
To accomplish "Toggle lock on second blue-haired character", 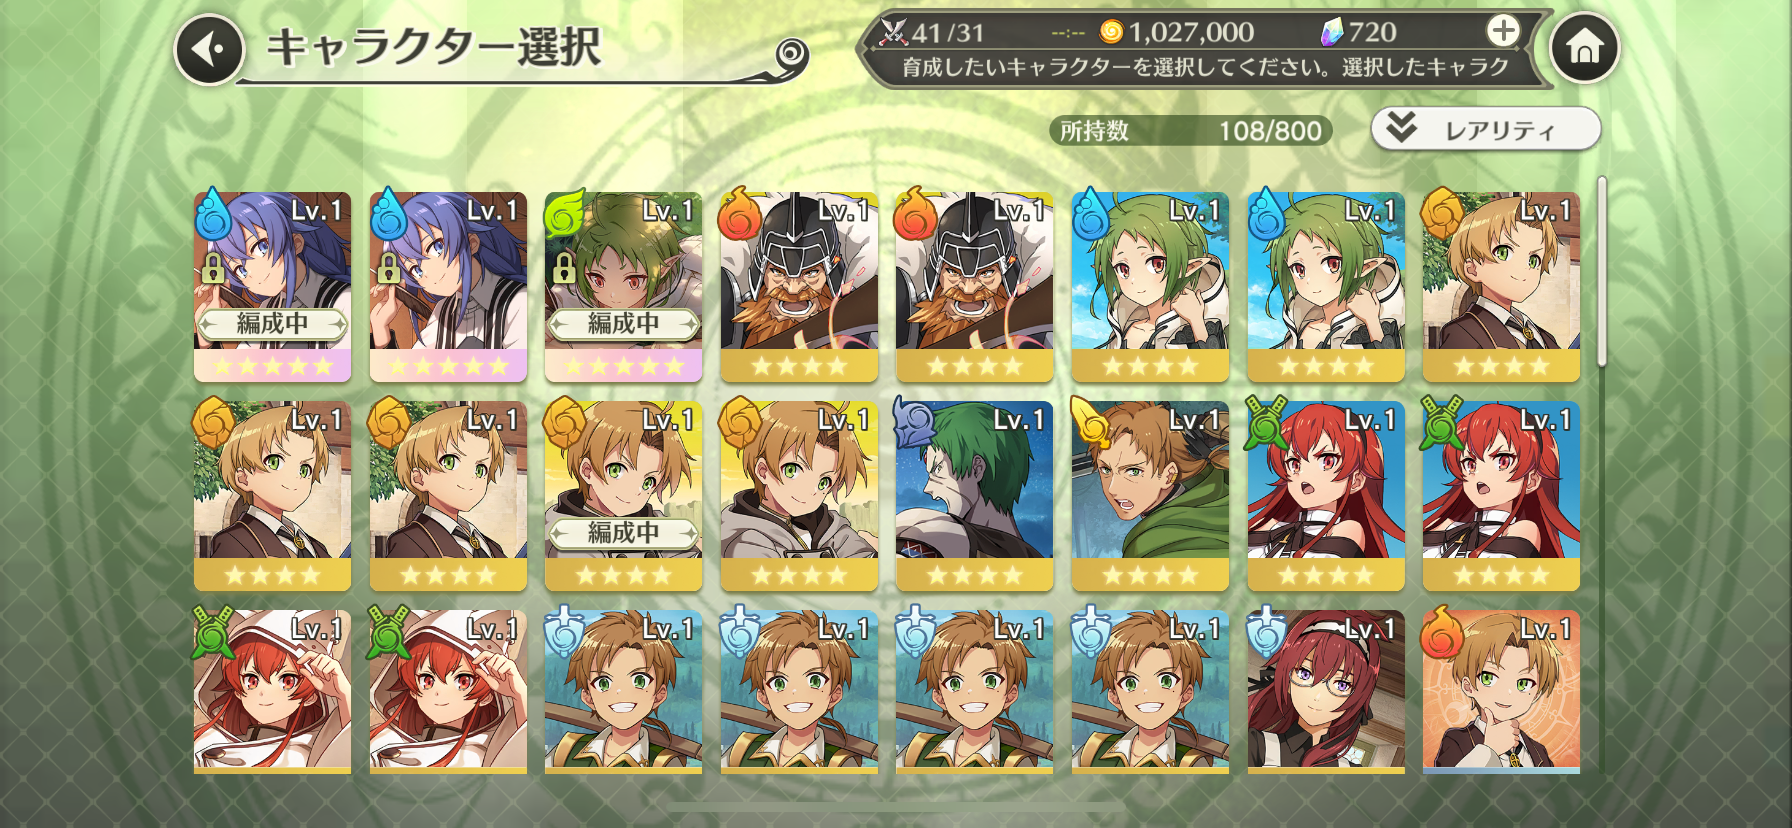I will click(388, 269).
